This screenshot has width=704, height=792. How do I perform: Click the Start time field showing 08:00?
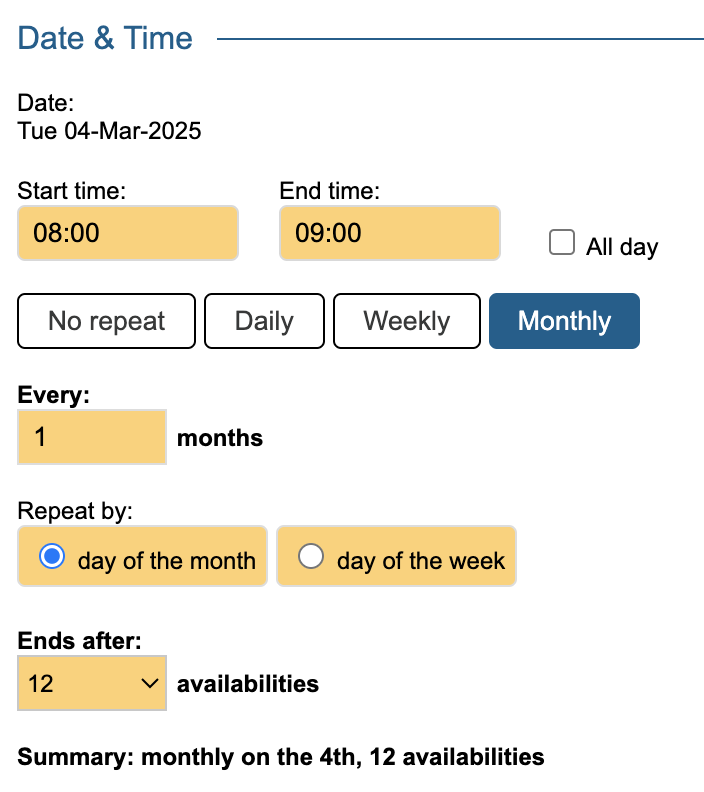(128, 233)
